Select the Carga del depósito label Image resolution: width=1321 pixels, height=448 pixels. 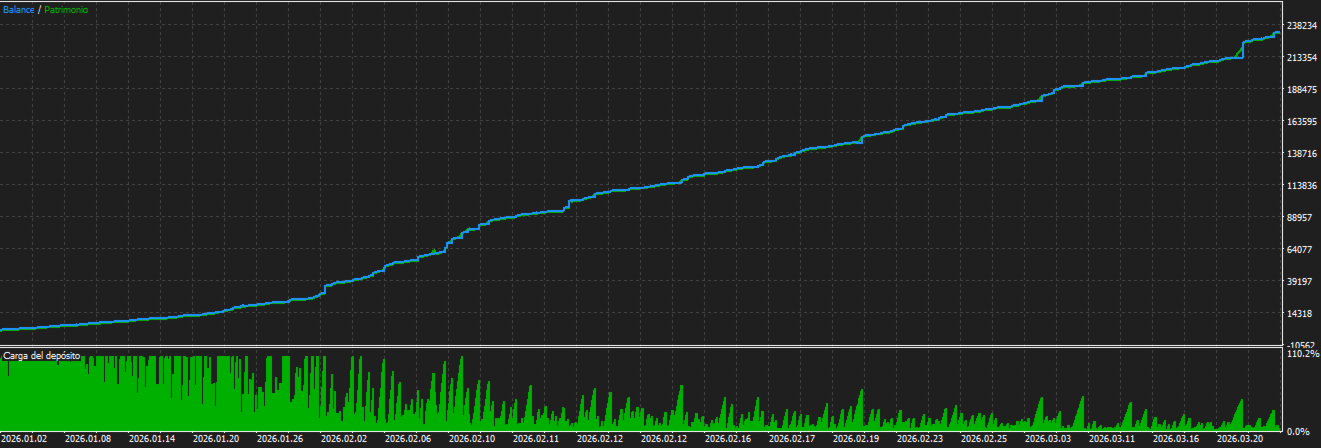(x=42, y=355)
